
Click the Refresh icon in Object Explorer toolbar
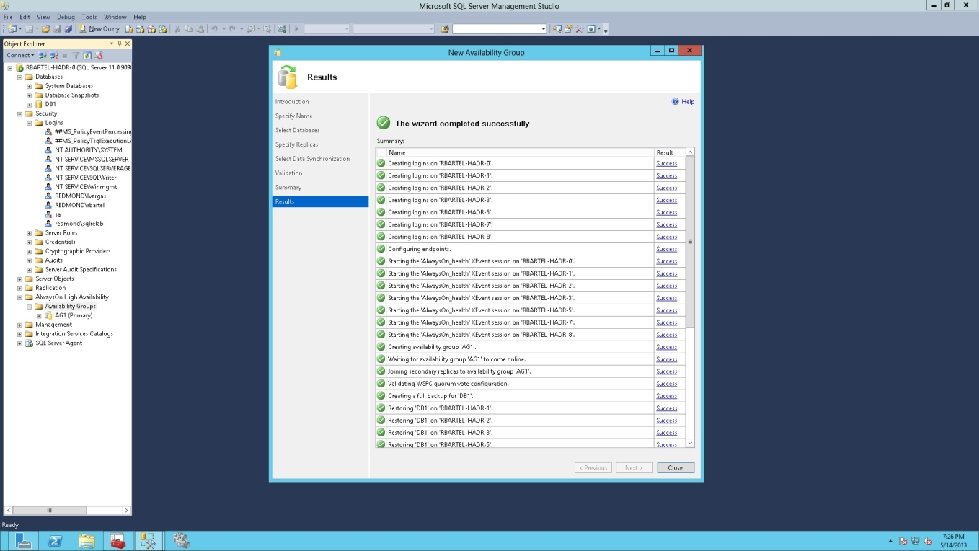(x=87, y=56)
